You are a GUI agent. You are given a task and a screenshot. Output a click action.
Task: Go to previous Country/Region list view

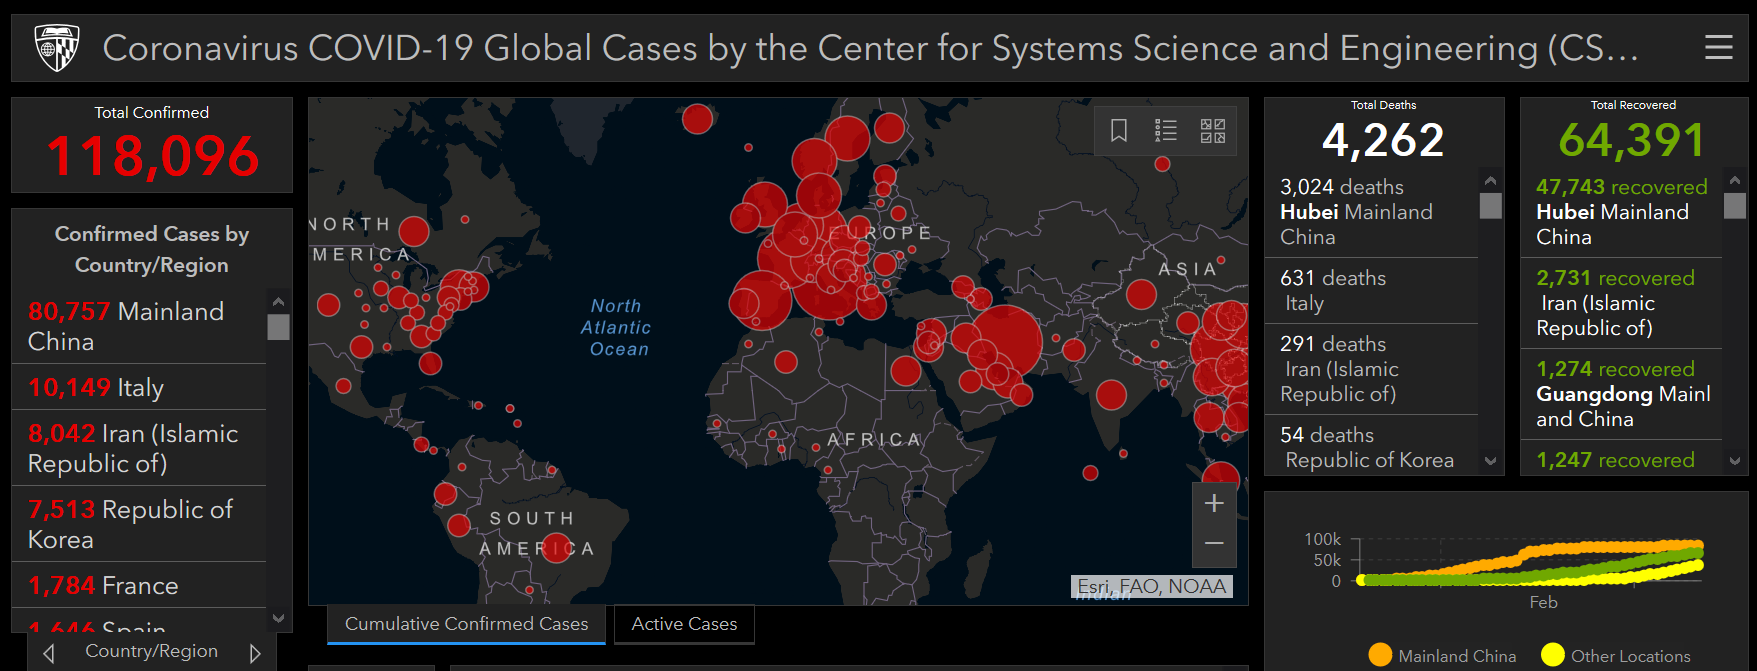(x=49, y=653)
